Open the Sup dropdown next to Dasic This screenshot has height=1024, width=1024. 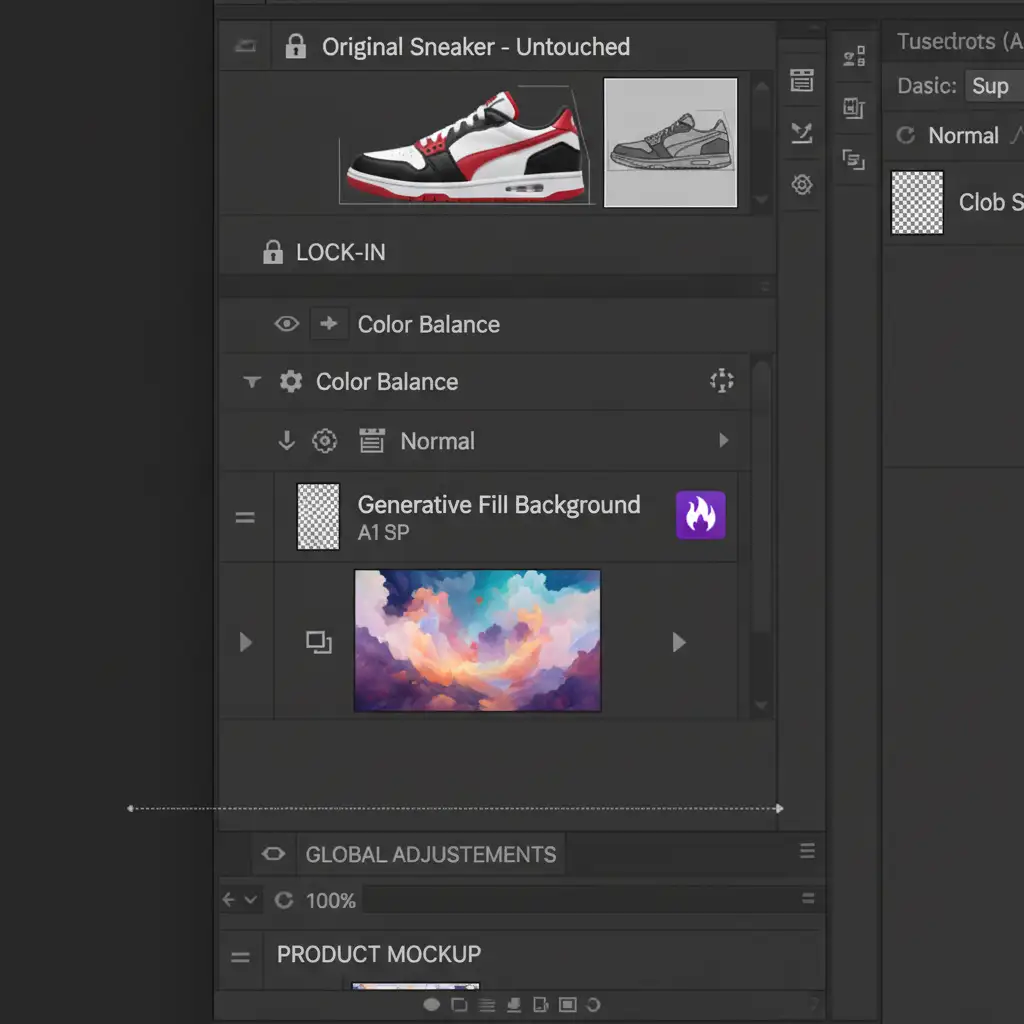993,86
